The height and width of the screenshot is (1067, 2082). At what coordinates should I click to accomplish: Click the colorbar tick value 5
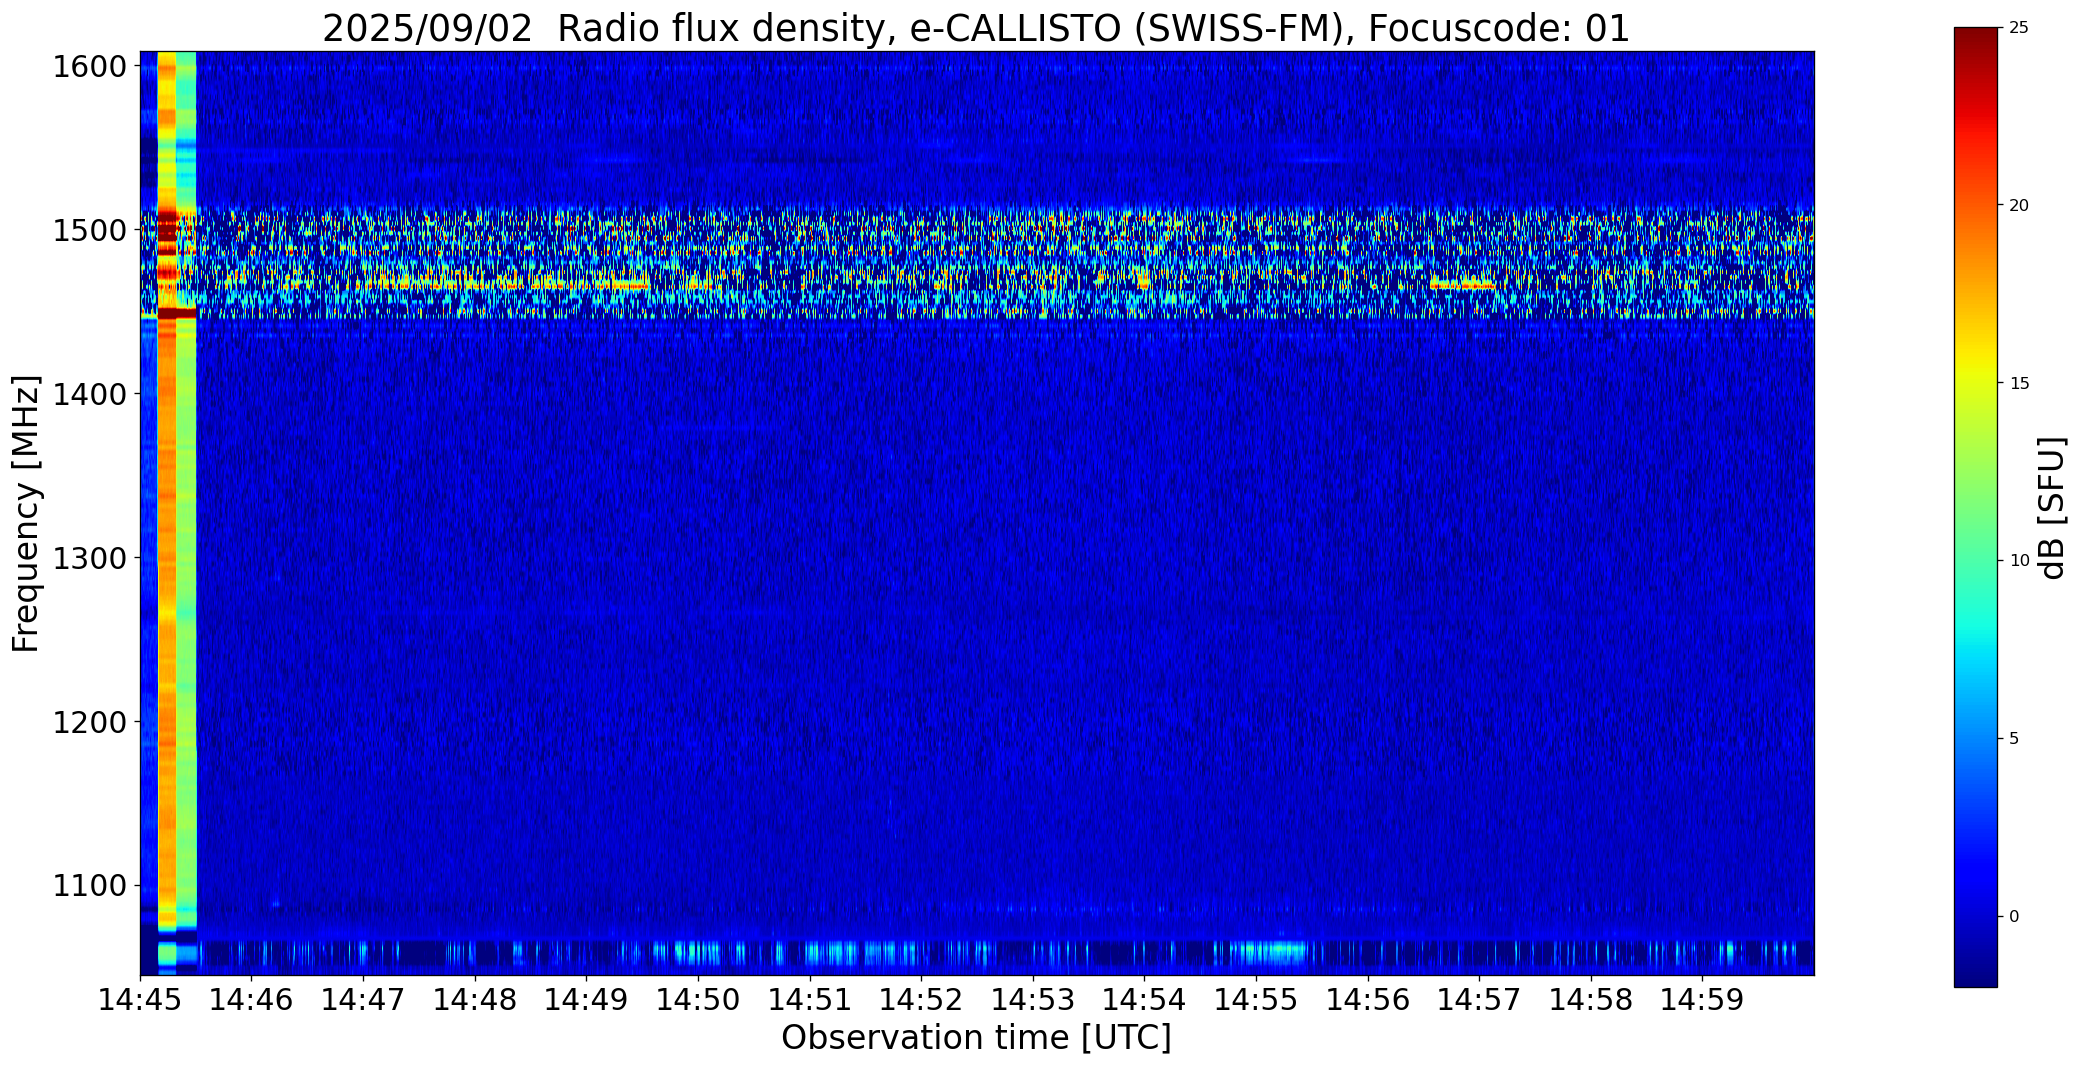2014,739
